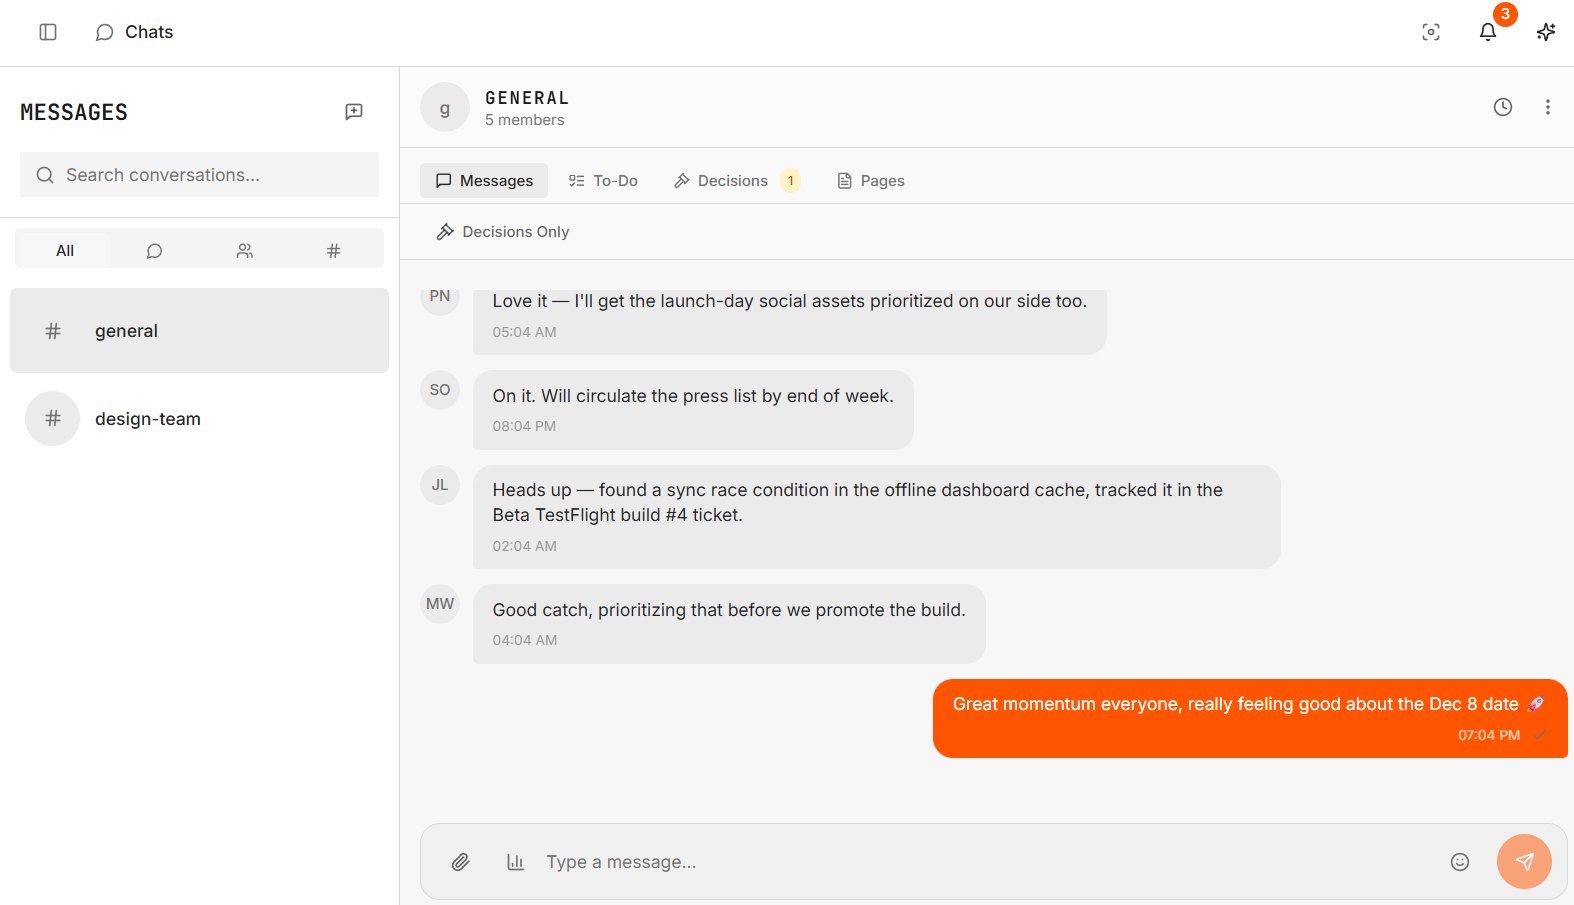Screen dimensions: 1574x905
Task: Open the emoji picker
Action: (x=1460, y=862)
